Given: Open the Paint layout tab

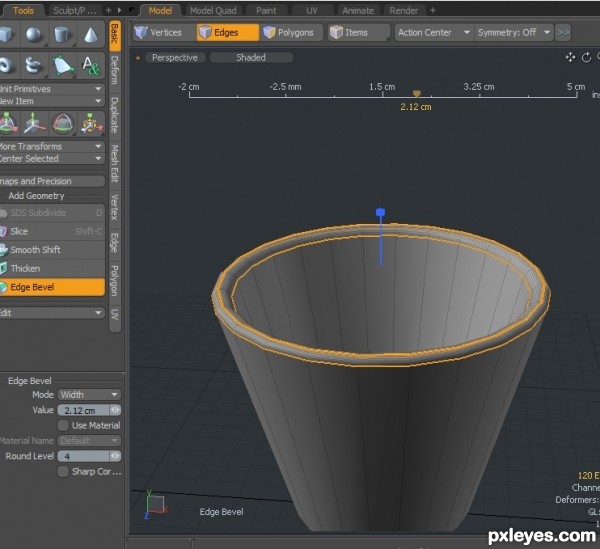Looking at the screenshot, I should click(266, 11).
